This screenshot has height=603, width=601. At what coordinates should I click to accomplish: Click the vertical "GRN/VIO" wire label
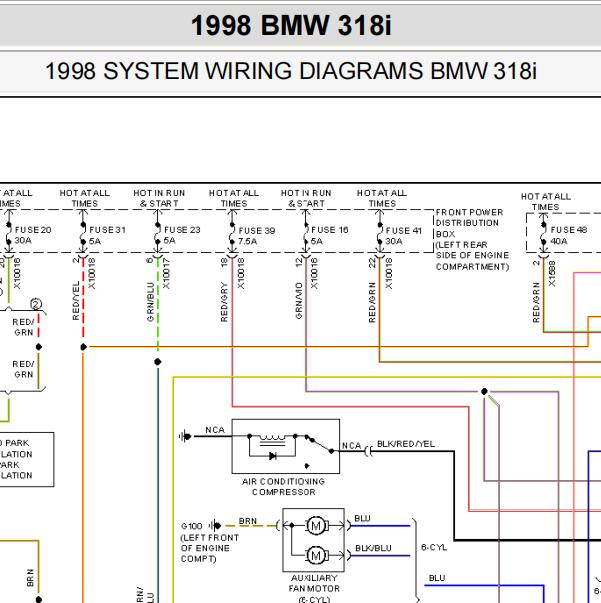[299, 301]
